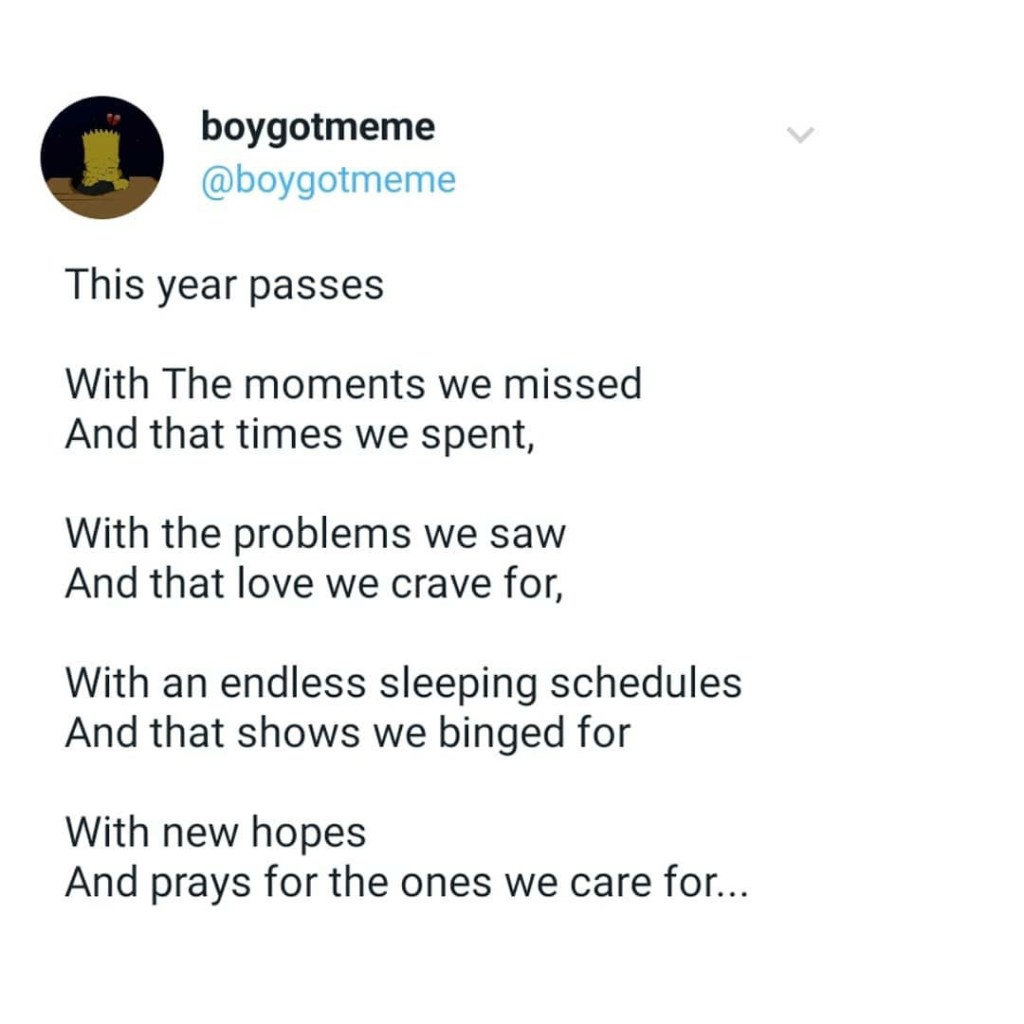Click the line "This year passes"
The image size is (1024, 1024).
click(x=224, y=286)
